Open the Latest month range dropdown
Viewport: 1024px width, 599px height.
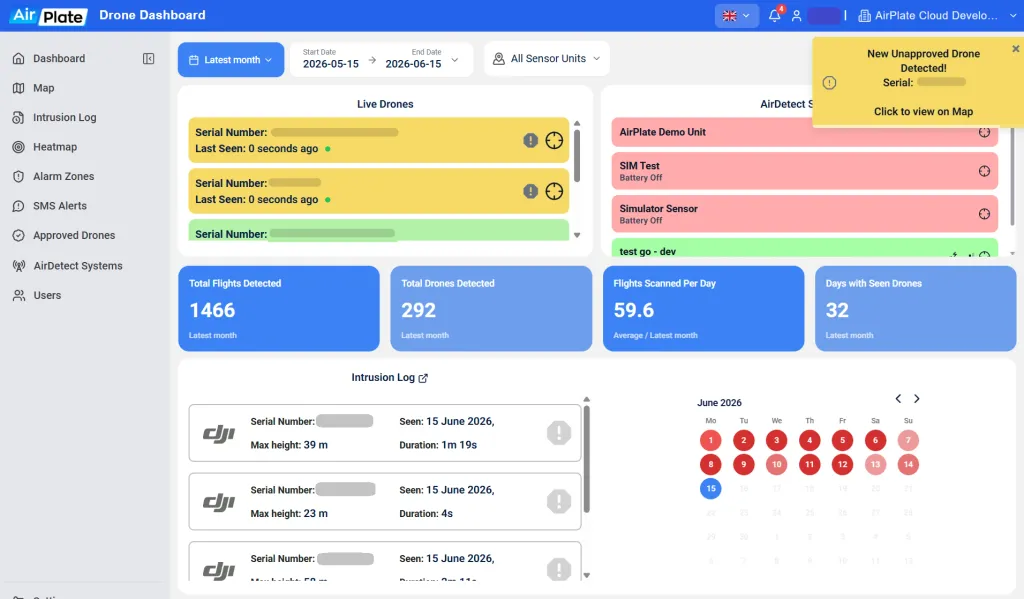[x=231, y=59]
